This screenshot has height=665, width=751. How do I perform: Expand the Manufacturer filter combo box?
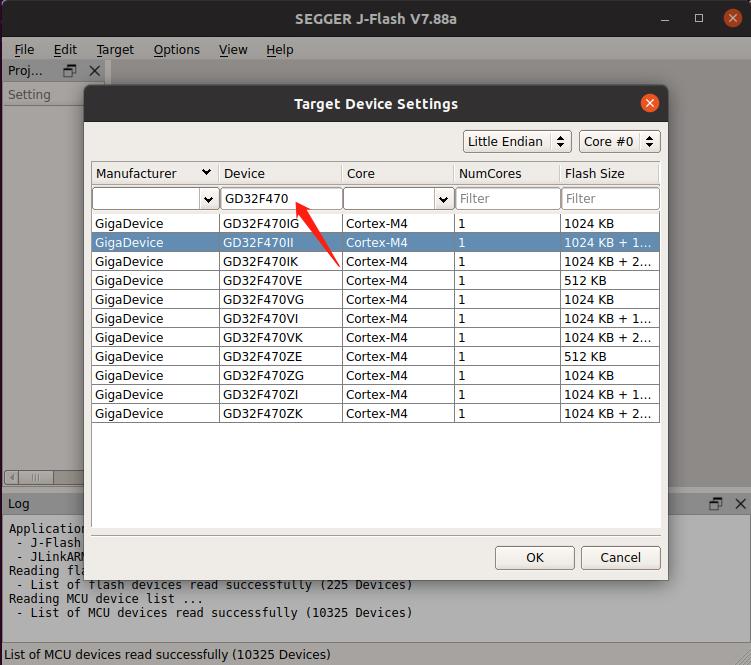[x=208, y=199]
